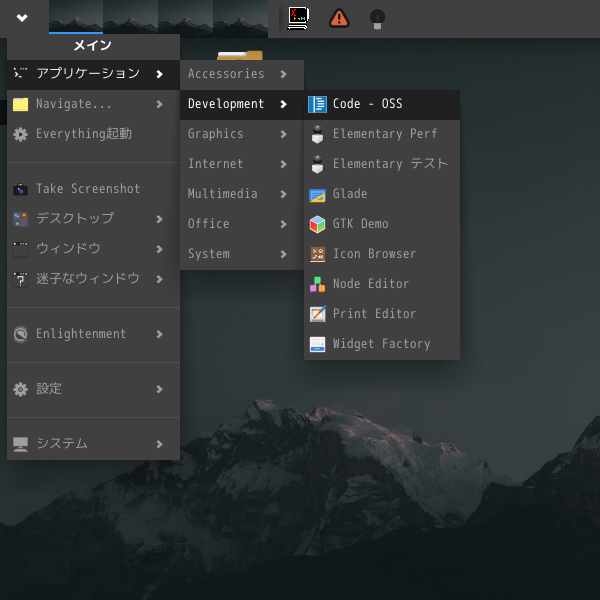The image size is (600, 600).
Task: Choose Everything起動 entry
Action: click(93, 134)
